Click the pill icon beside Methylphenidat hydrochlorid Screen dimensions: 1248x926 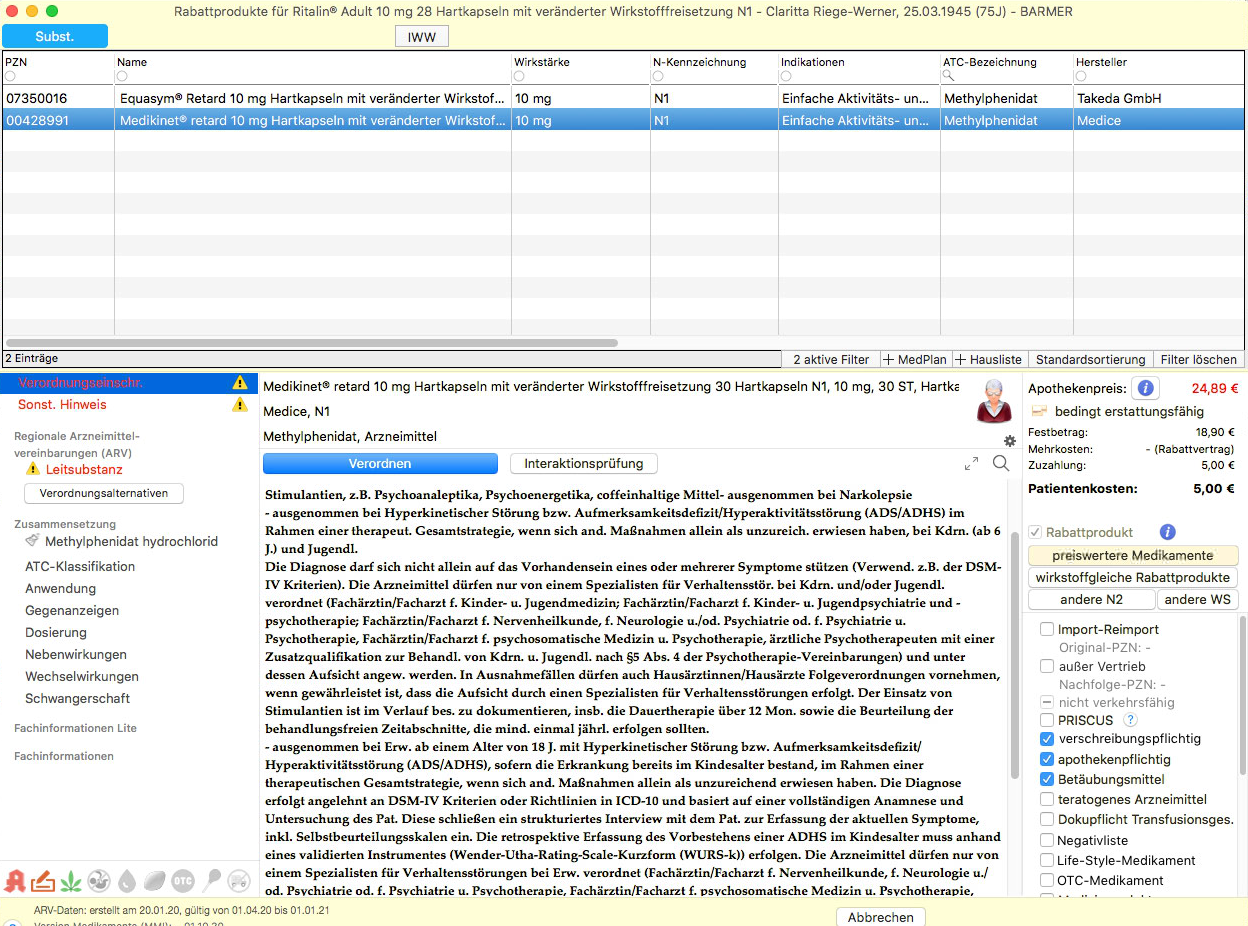point(33,541)
